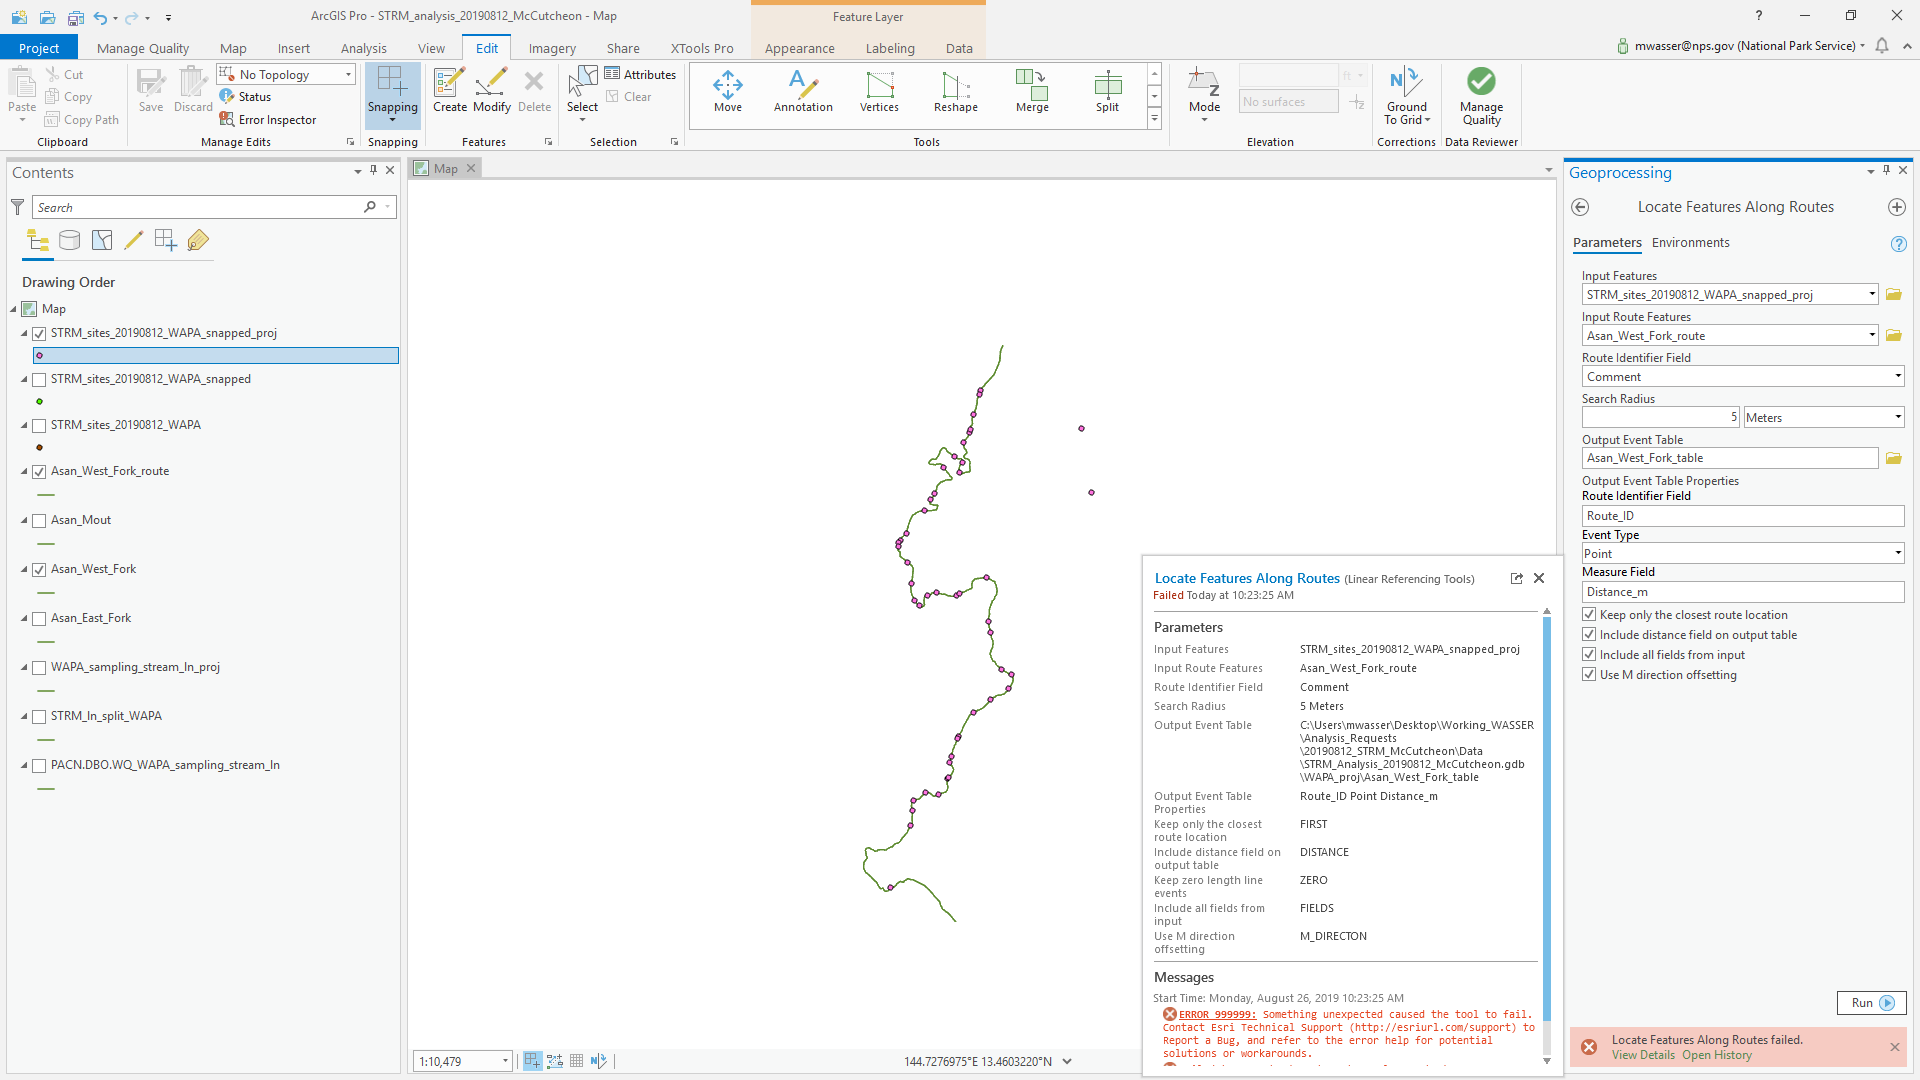
Task: Switch to List By Snapping view
Action: click(166, 240)
